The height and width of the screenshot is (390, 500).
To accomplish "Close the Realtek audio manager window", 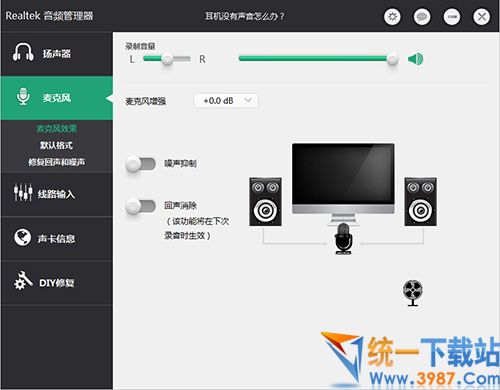I will point(481,16).
